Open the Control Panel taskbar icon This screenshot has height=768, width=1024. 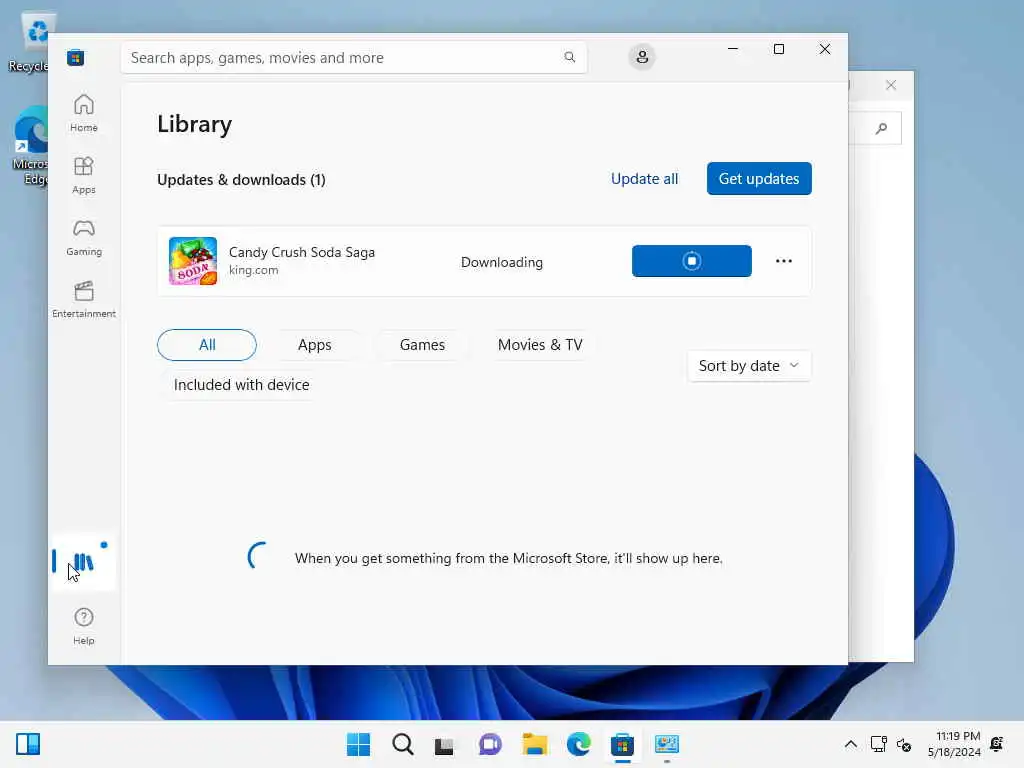[667, 744]
